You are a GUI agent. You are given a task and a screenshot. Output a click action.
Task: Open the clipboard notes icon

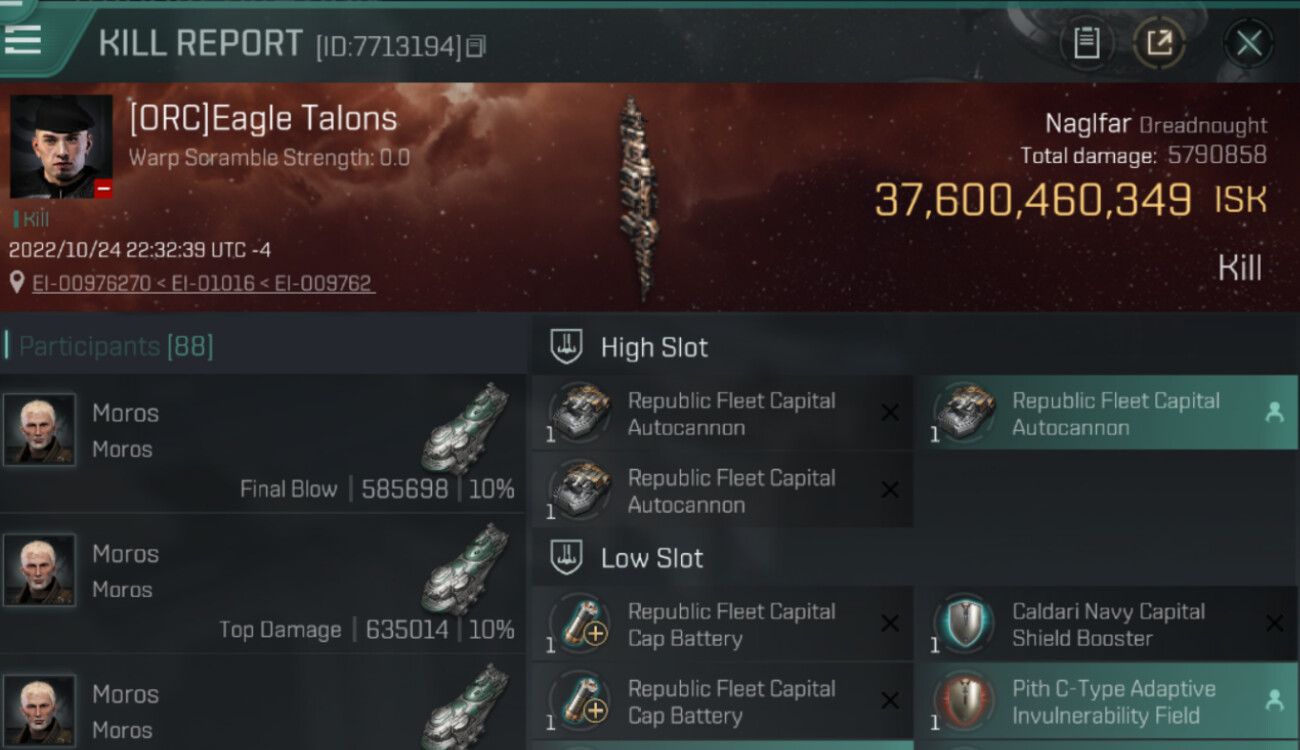(x=1086, y=43)
